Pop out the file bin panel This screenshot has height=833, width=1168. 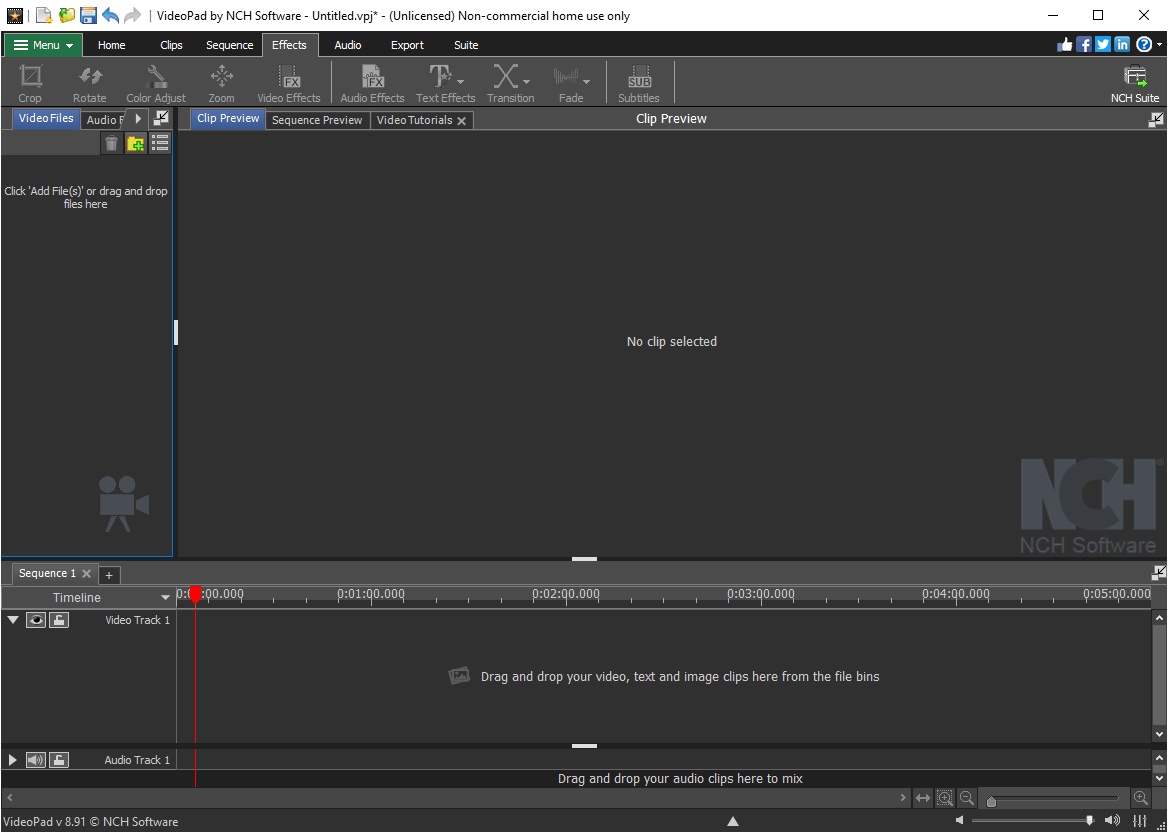coord(161,118)
